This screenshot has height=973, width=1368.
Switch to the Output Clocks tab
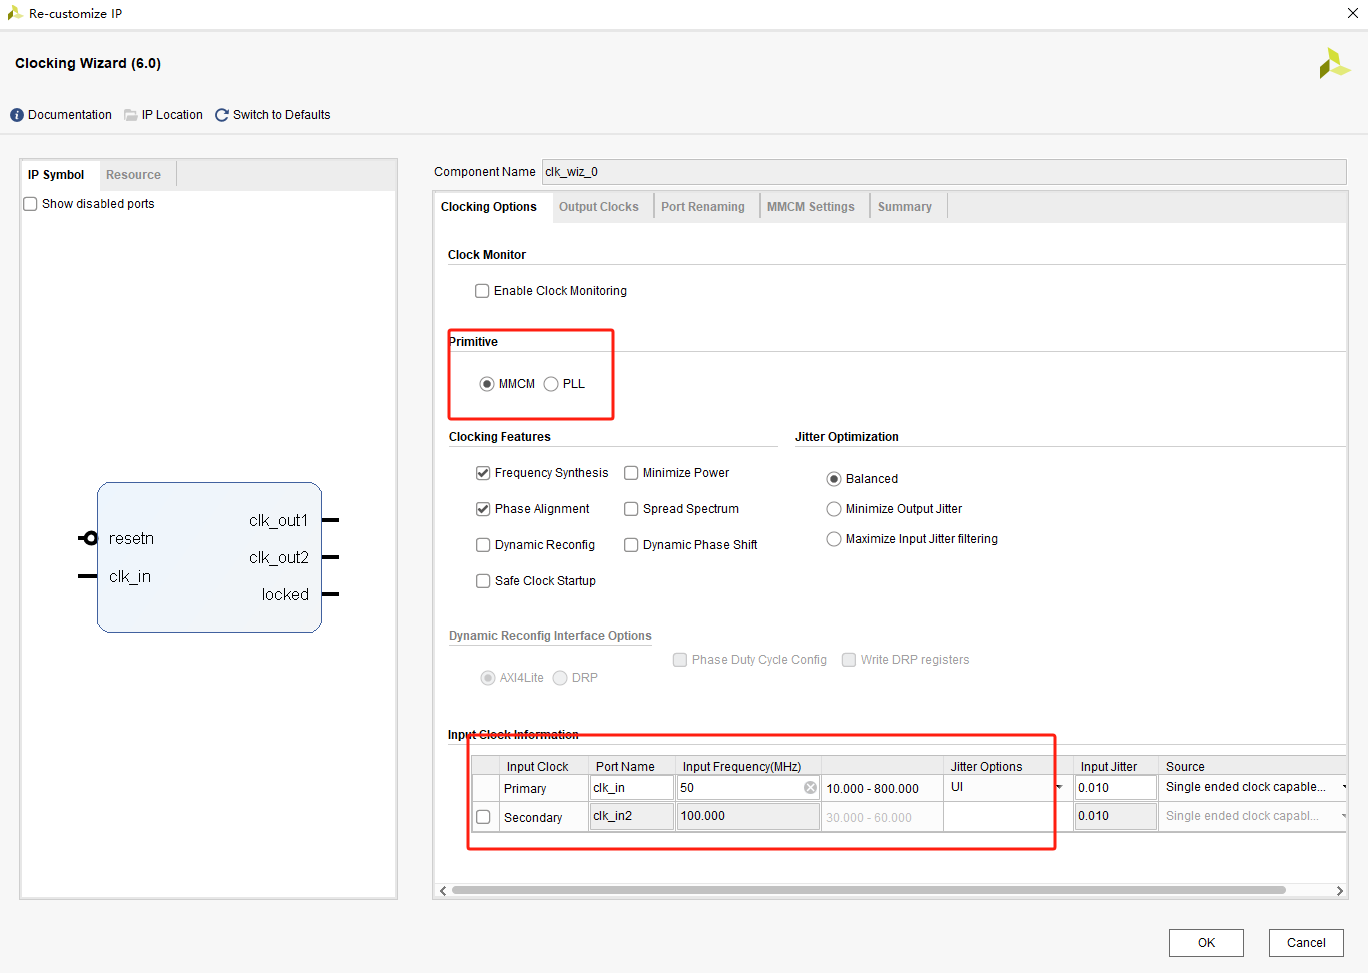(x=598, y=207)
